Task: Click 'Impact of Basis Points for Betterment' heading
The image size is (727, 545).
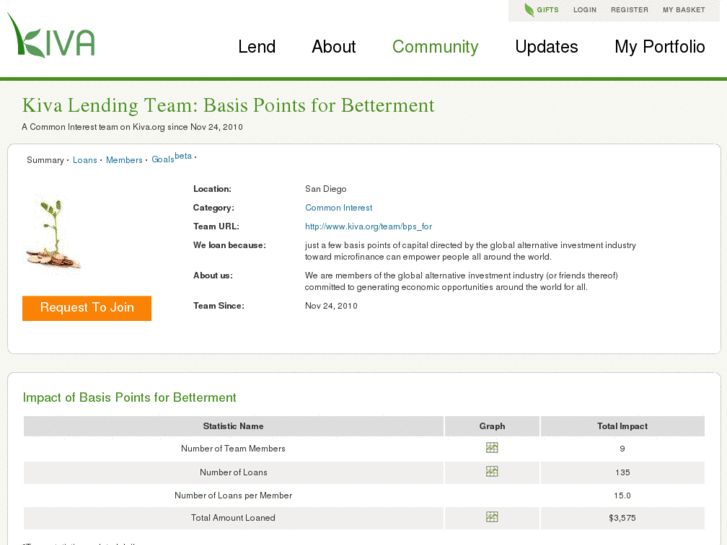Action: (x=129, y=398)
